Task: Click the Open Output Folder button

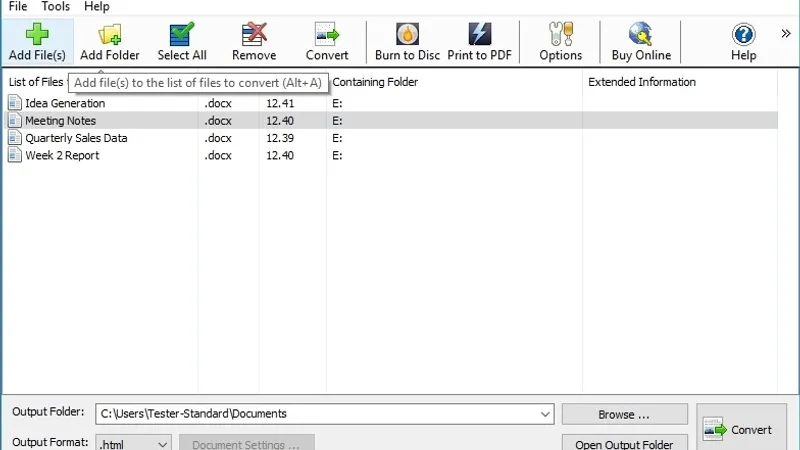Action: [624, 443]
